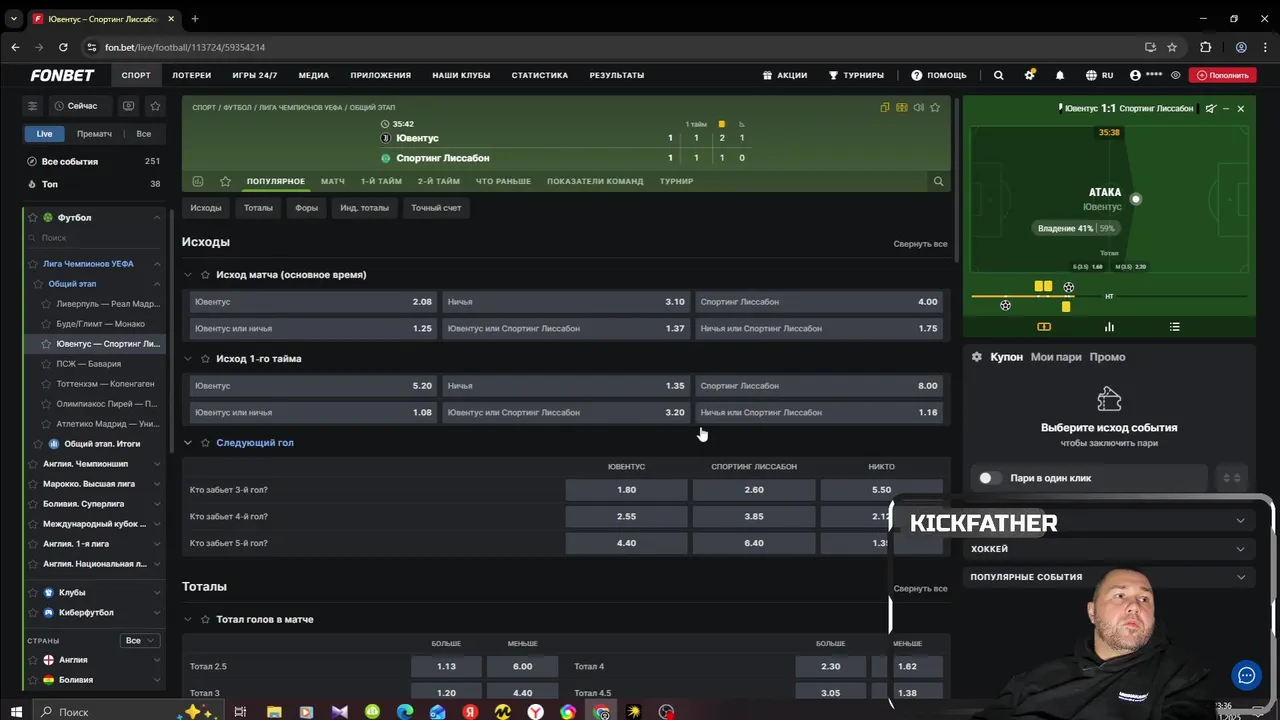Favorite Тотал голов в матче star

tap(205, 619)
